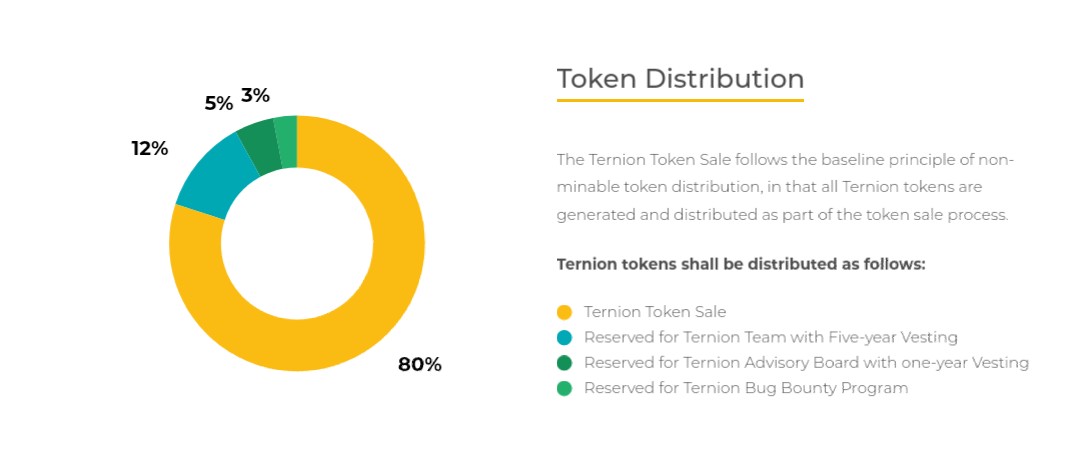This screenshot has height=476, width=1080.
Task: Click the 5% chart label
Action: (219, 104)
